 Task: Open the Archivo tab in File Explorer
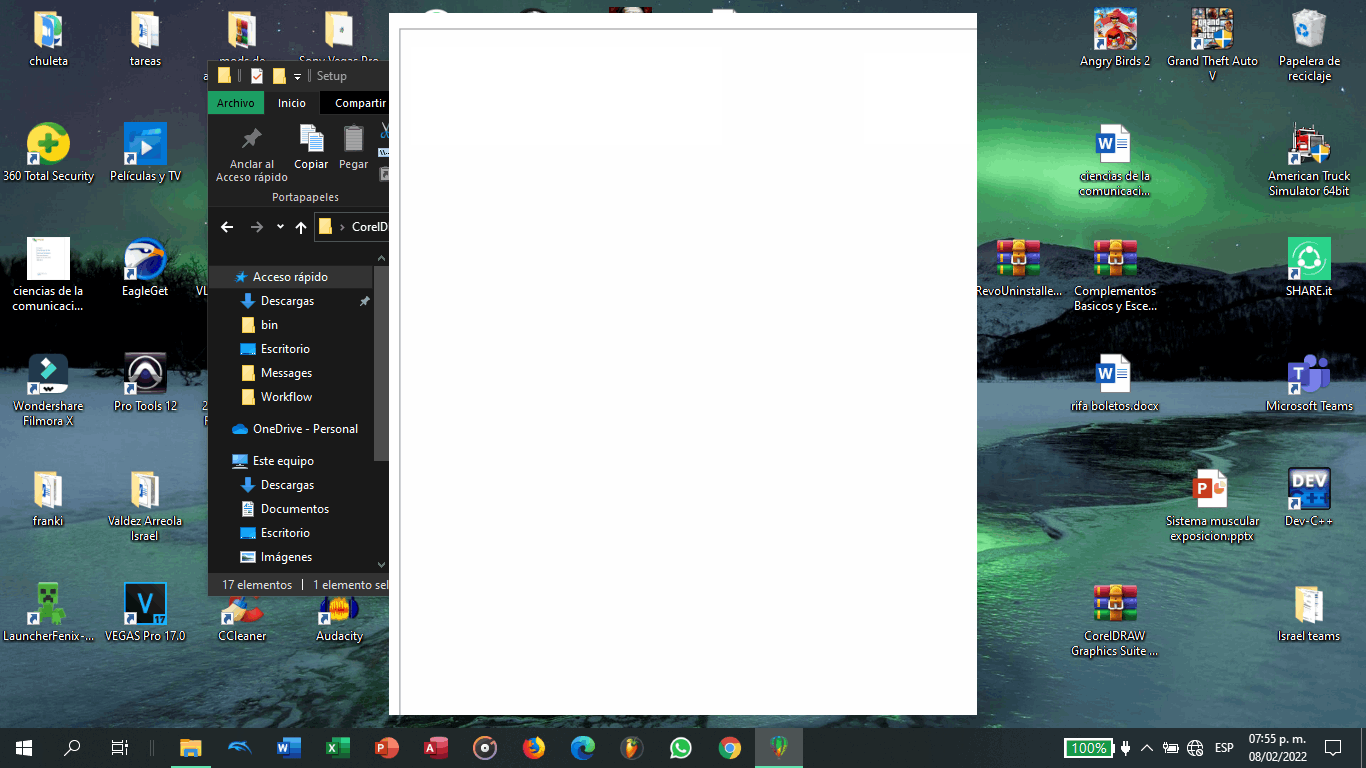[236, 103]
